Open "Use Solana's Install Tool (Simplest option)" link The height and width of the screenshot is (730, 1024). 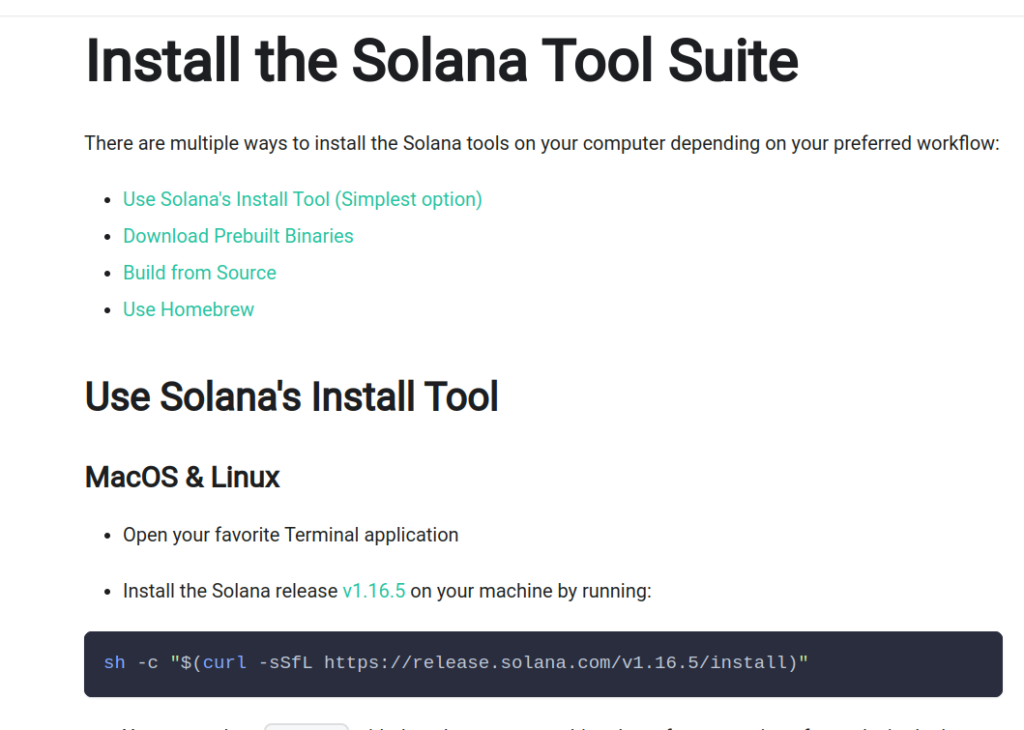pos(302,199)
